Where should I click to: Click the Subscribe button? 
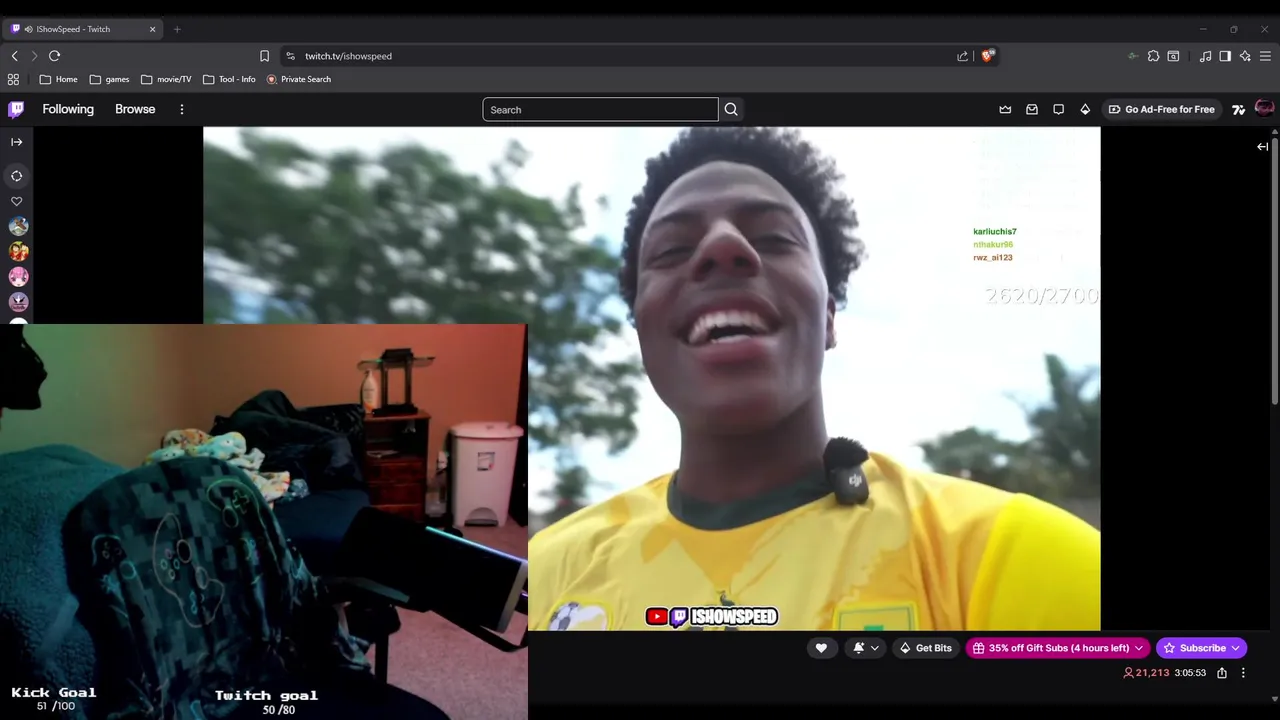tap(1201, 648)
